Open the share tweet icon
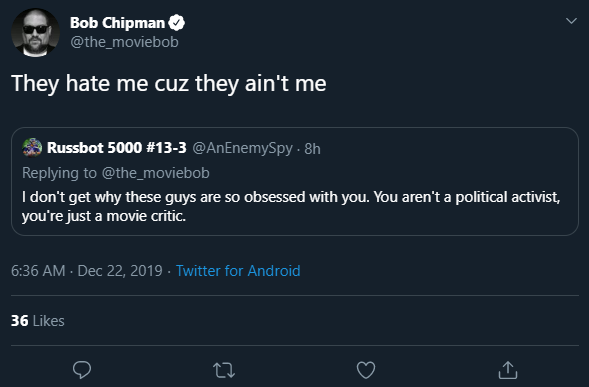This screenshot has height=387, width=589. (508, 370)
